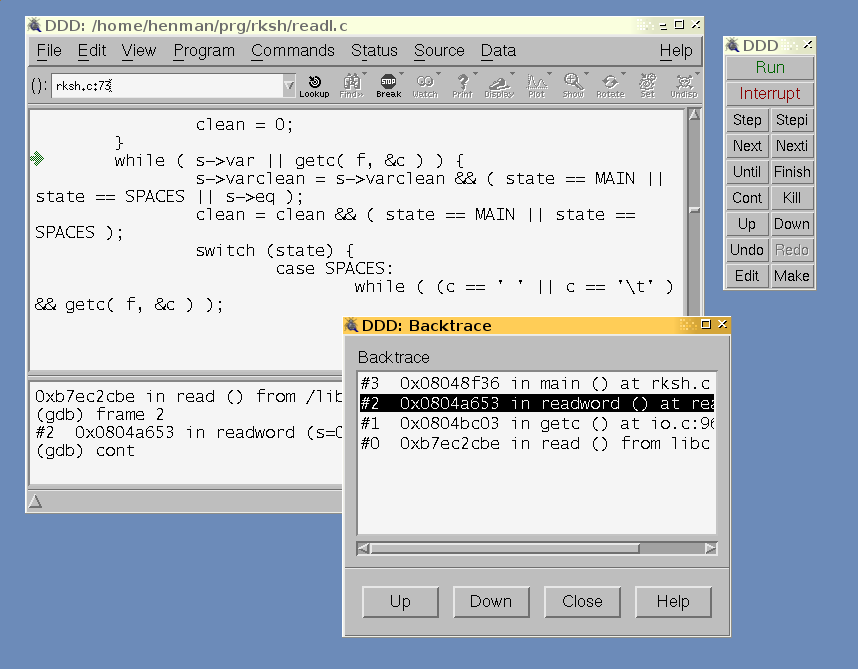Open the View menu
The image size is (858, 669).
tap(138, 50)
